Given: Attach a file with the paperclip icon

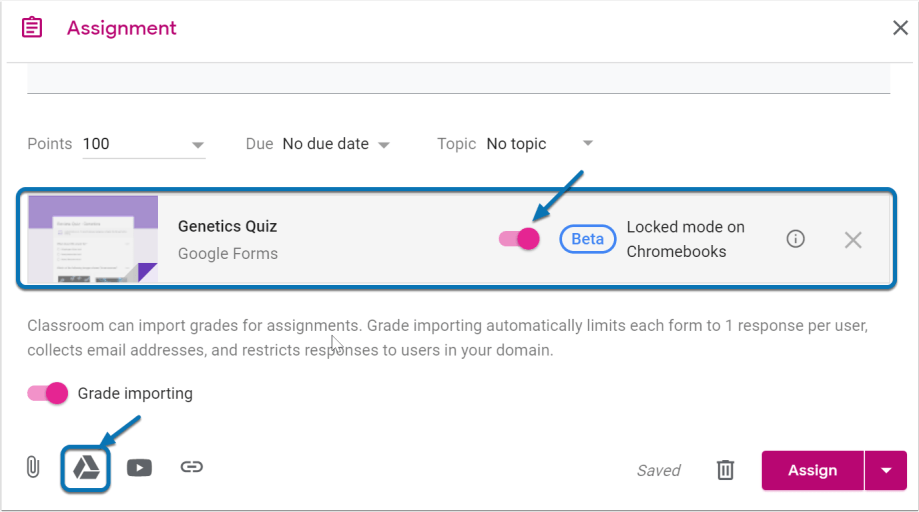Looking at the screenshot, I should (x=33, y=467).
